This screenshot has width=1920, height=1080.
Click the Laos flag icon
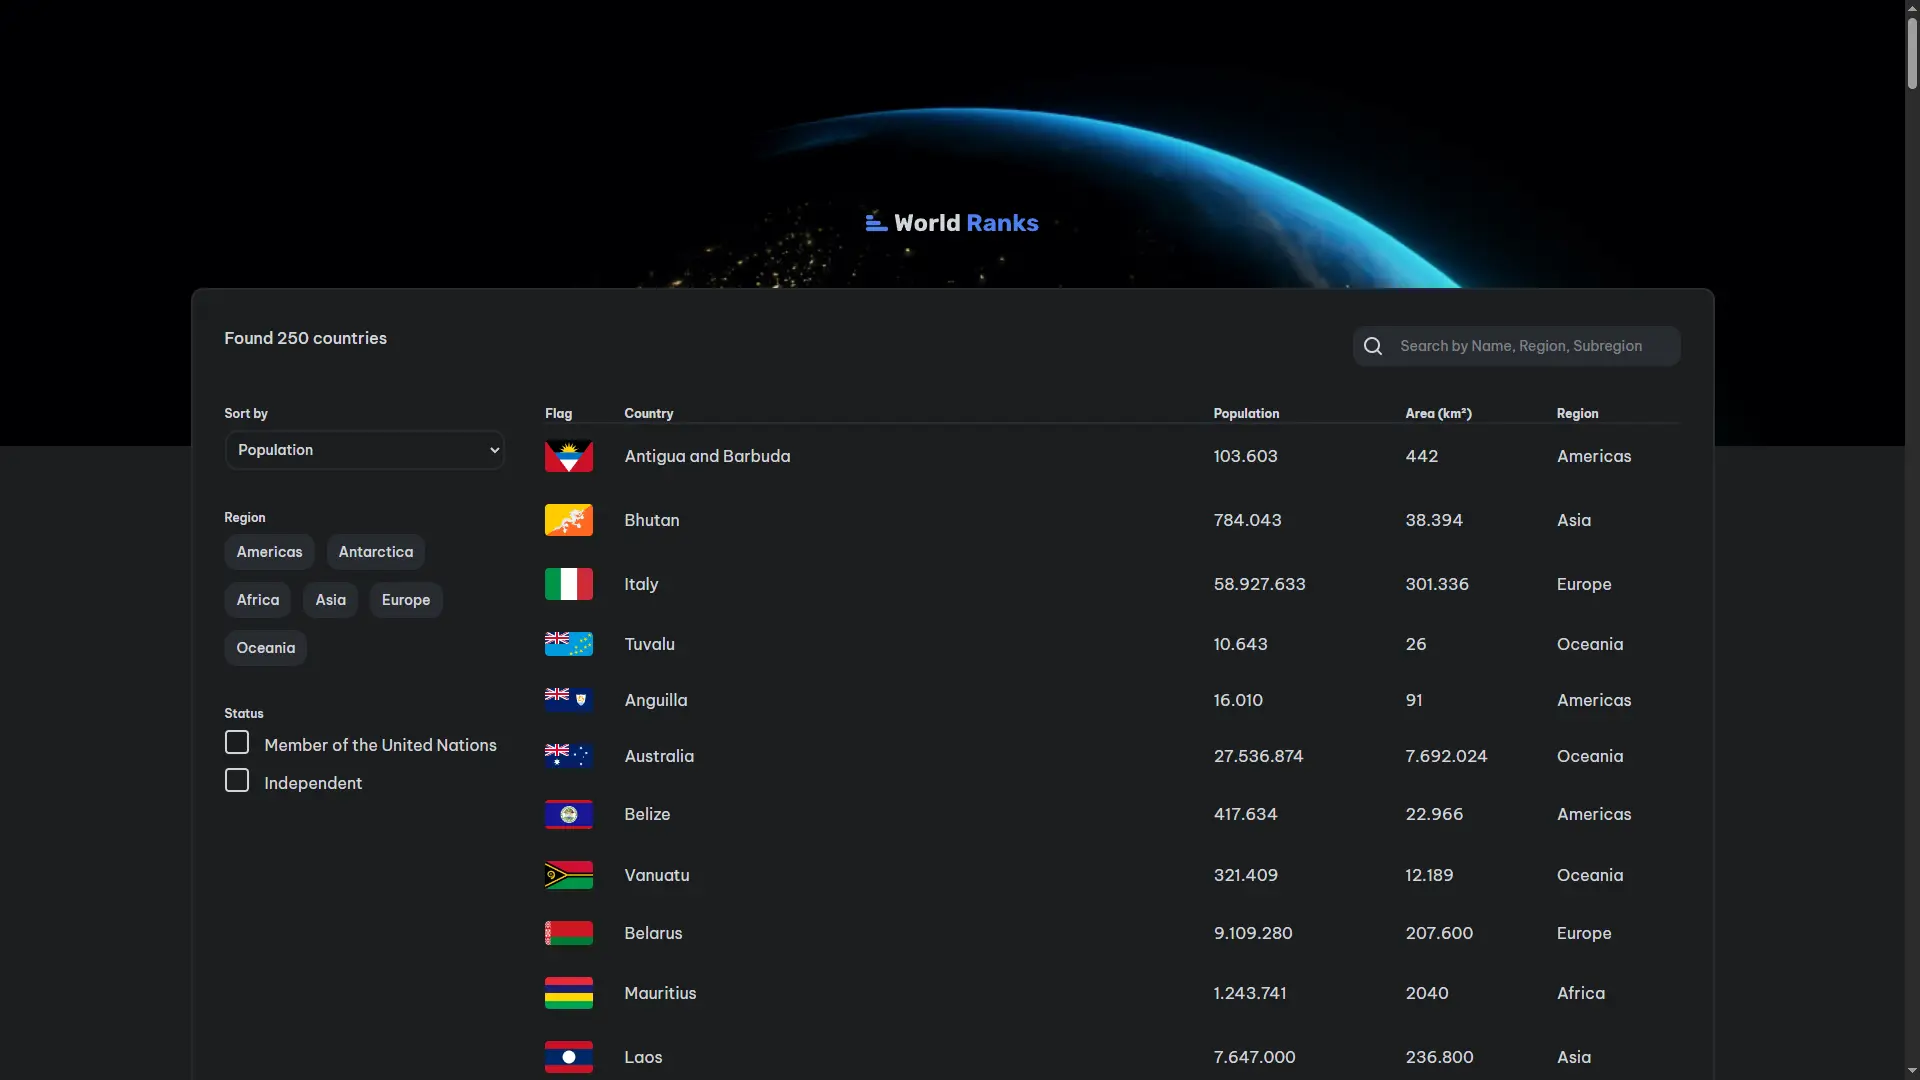coord(568,1056)
